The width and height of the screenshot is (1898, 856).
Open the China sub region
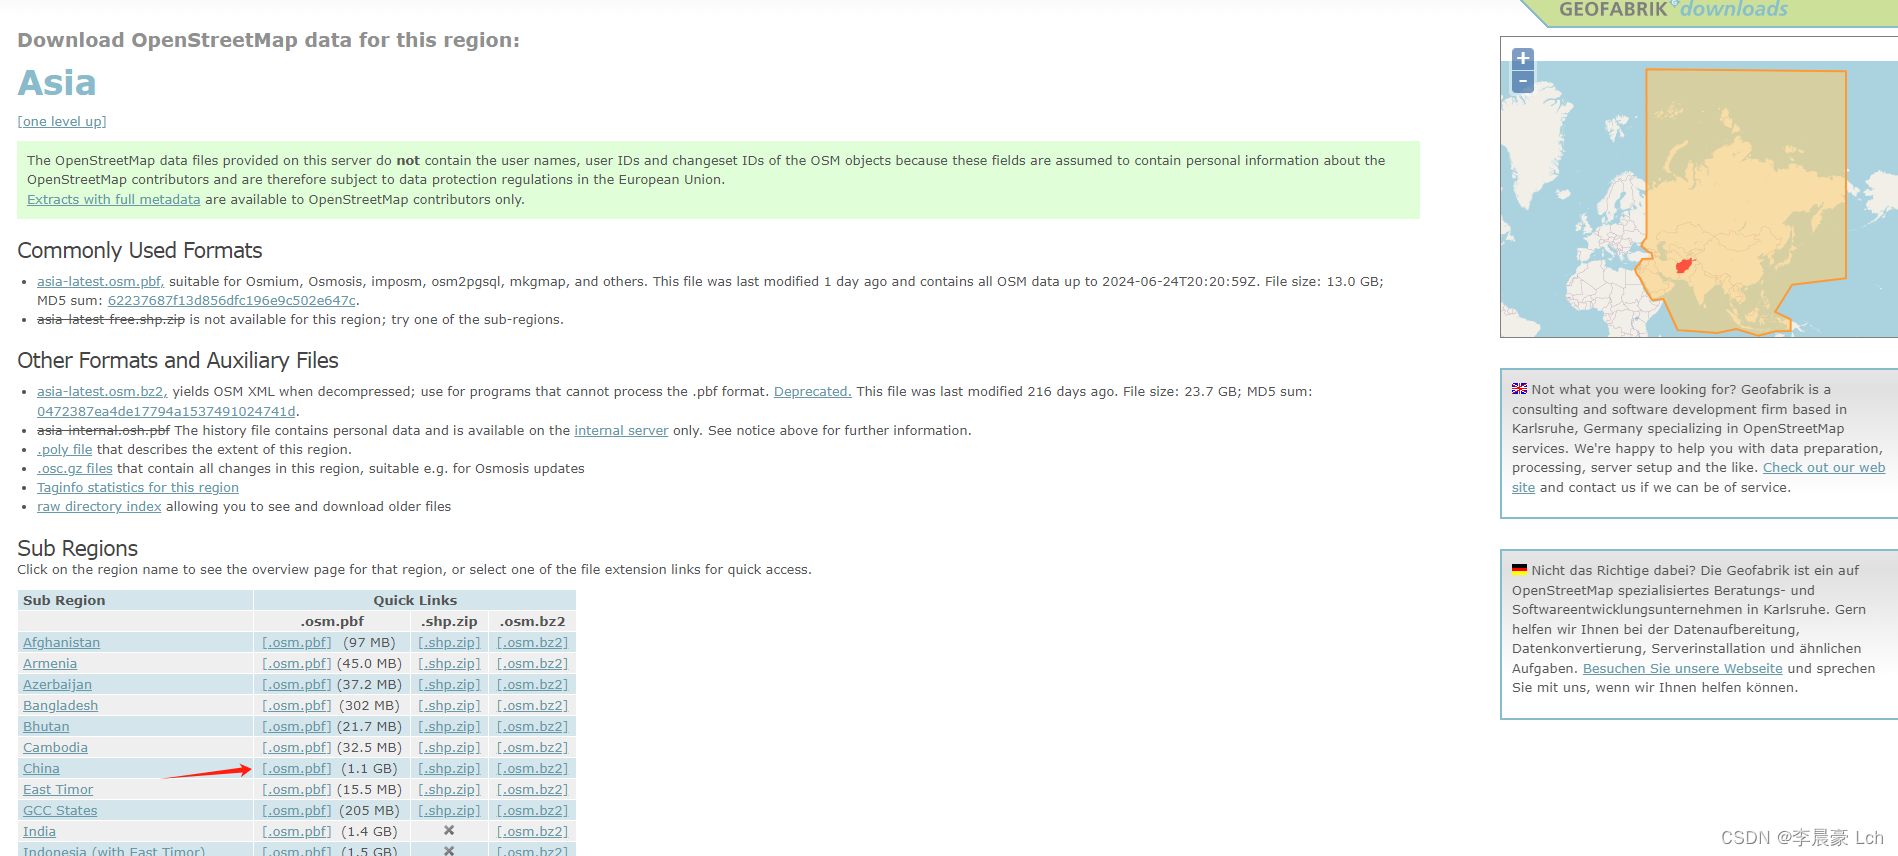click(41, 768)
